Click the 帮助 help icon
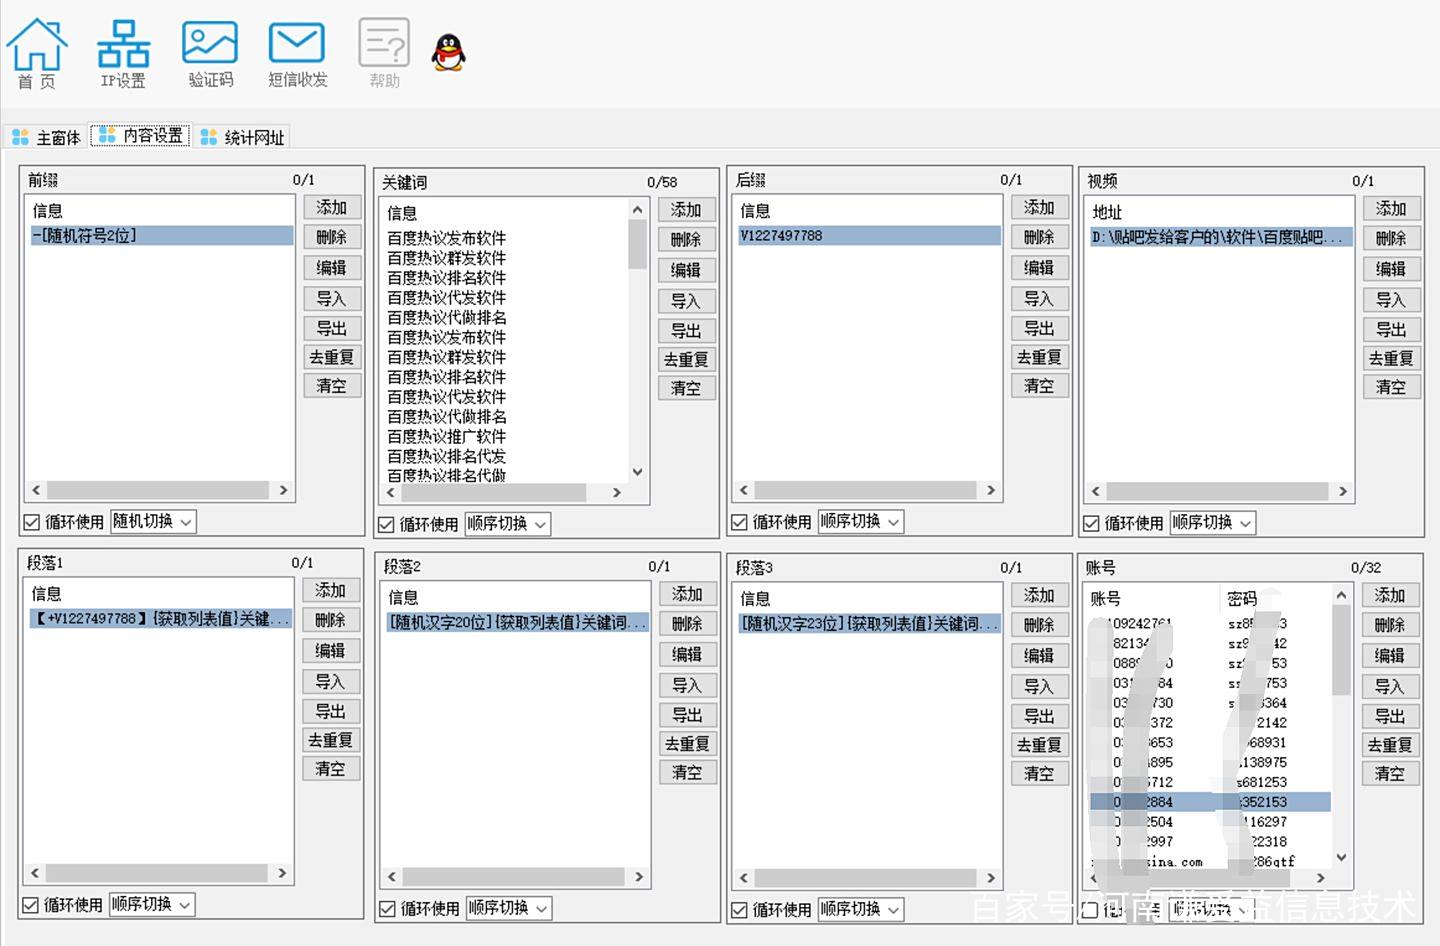Screen dimensions: 1440x946 pos(384,53)
